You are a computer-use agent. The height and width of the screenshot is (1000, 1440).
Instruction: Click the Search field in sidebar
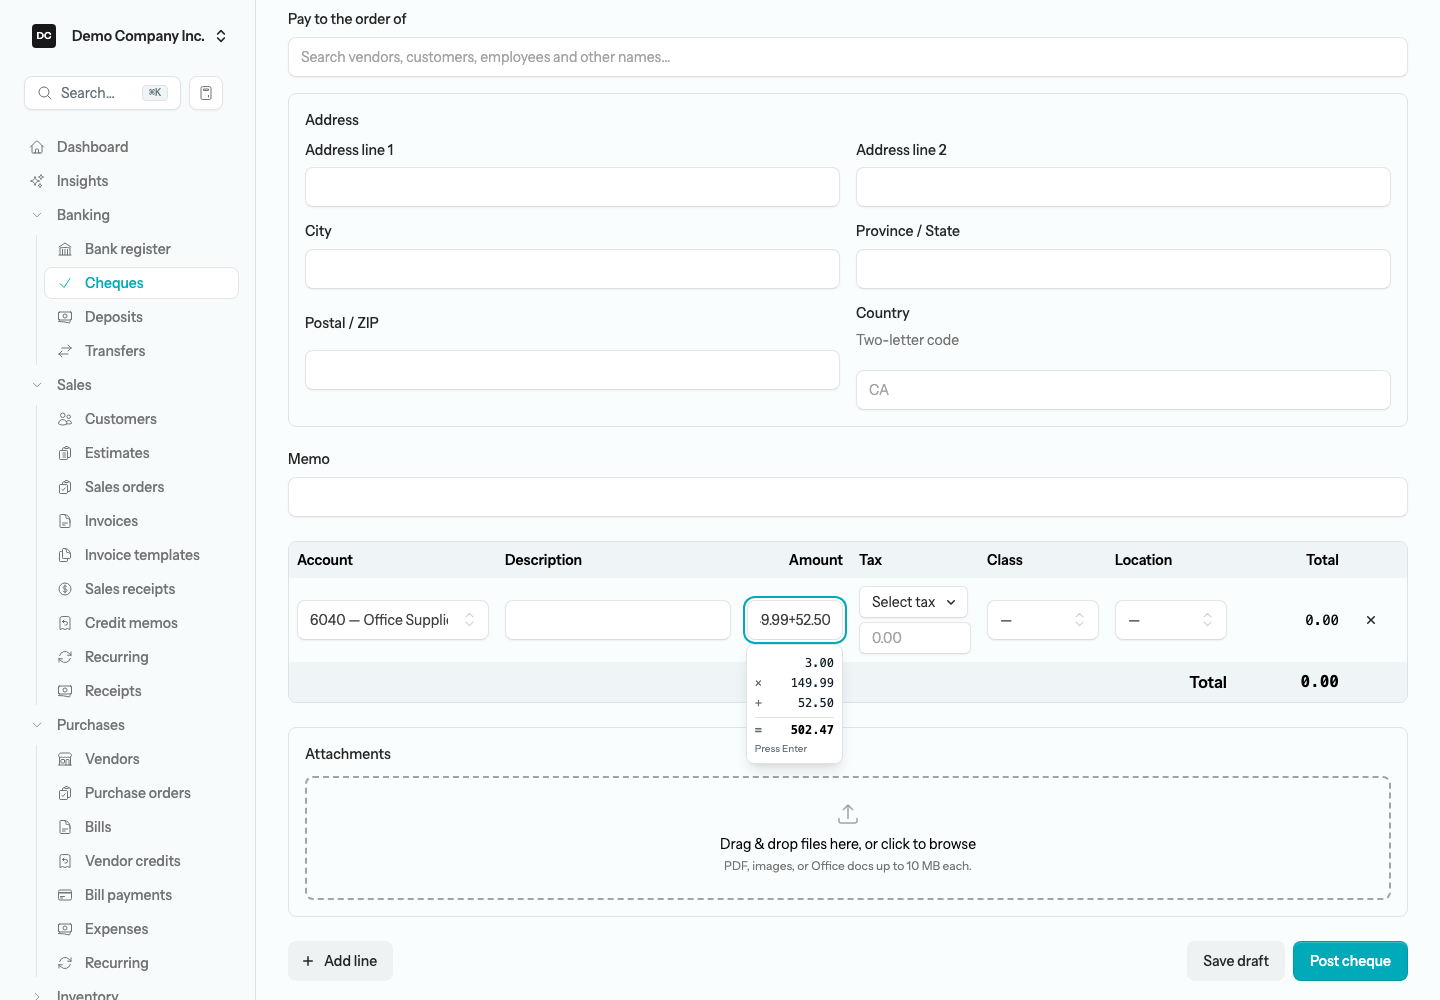pyautogui.click(x=102, y=93)
